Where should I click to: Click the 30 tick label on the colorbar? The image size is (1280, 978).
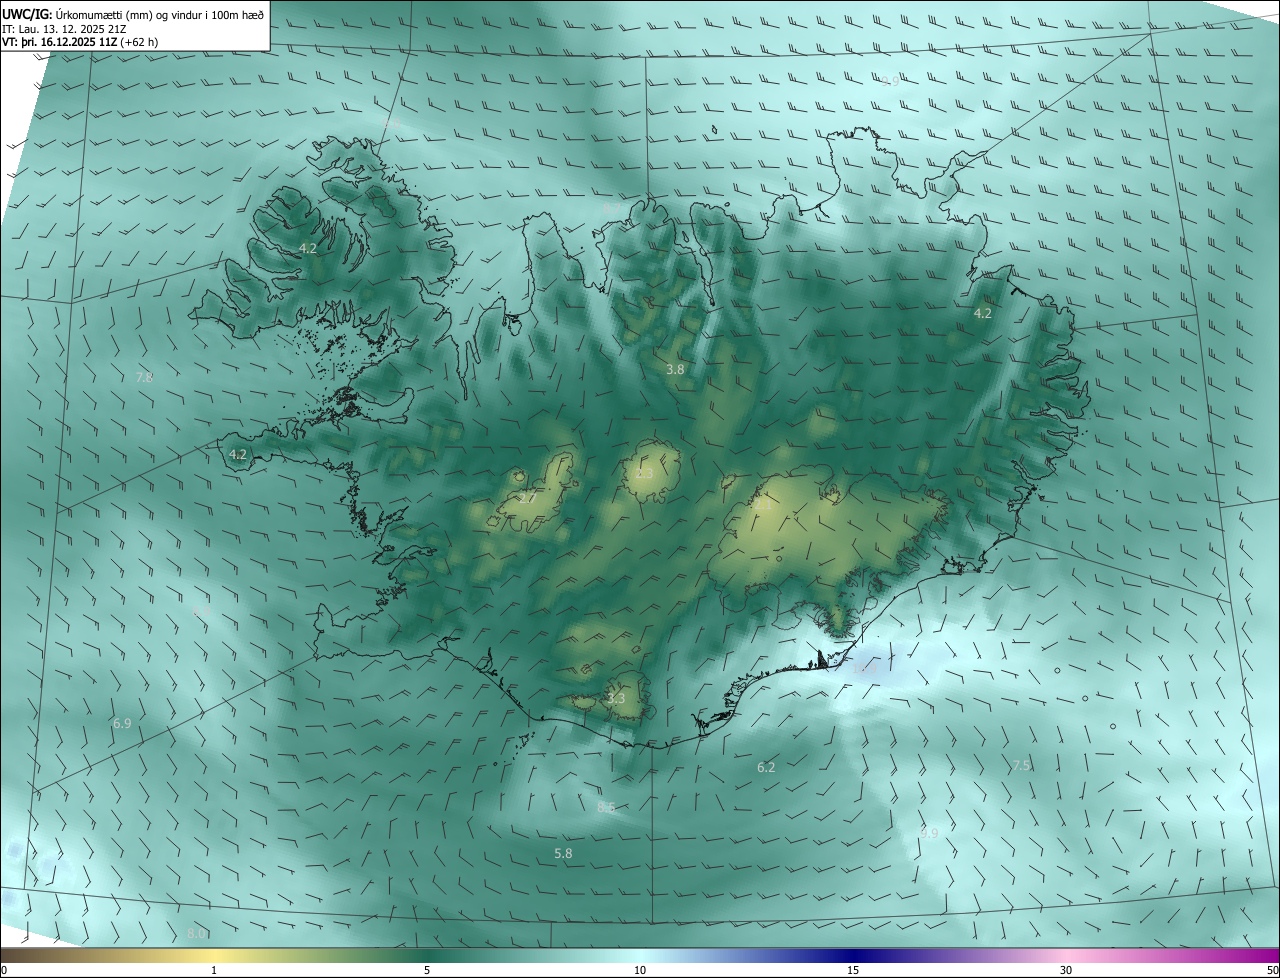1066,970
